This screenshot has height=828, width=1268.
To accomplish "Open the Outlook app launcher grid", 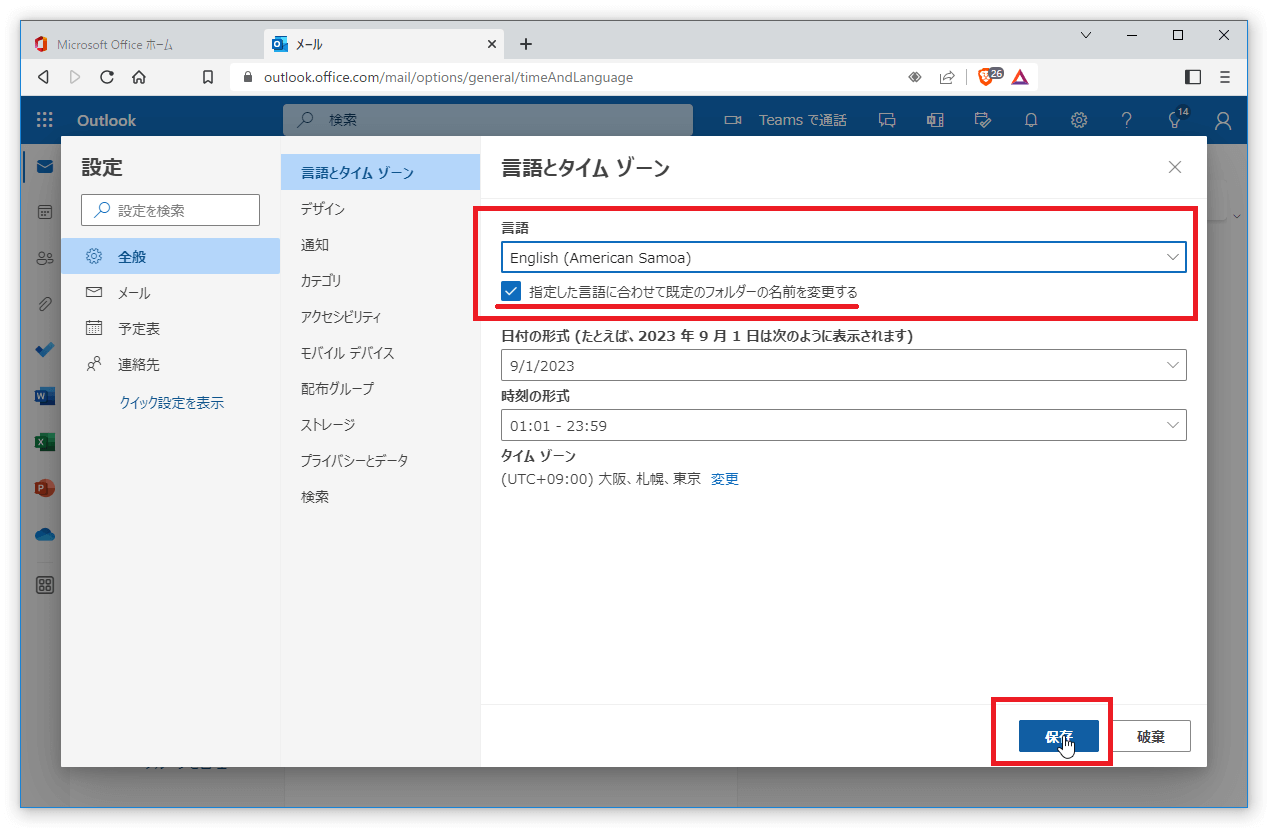I will tap(45, 120).
